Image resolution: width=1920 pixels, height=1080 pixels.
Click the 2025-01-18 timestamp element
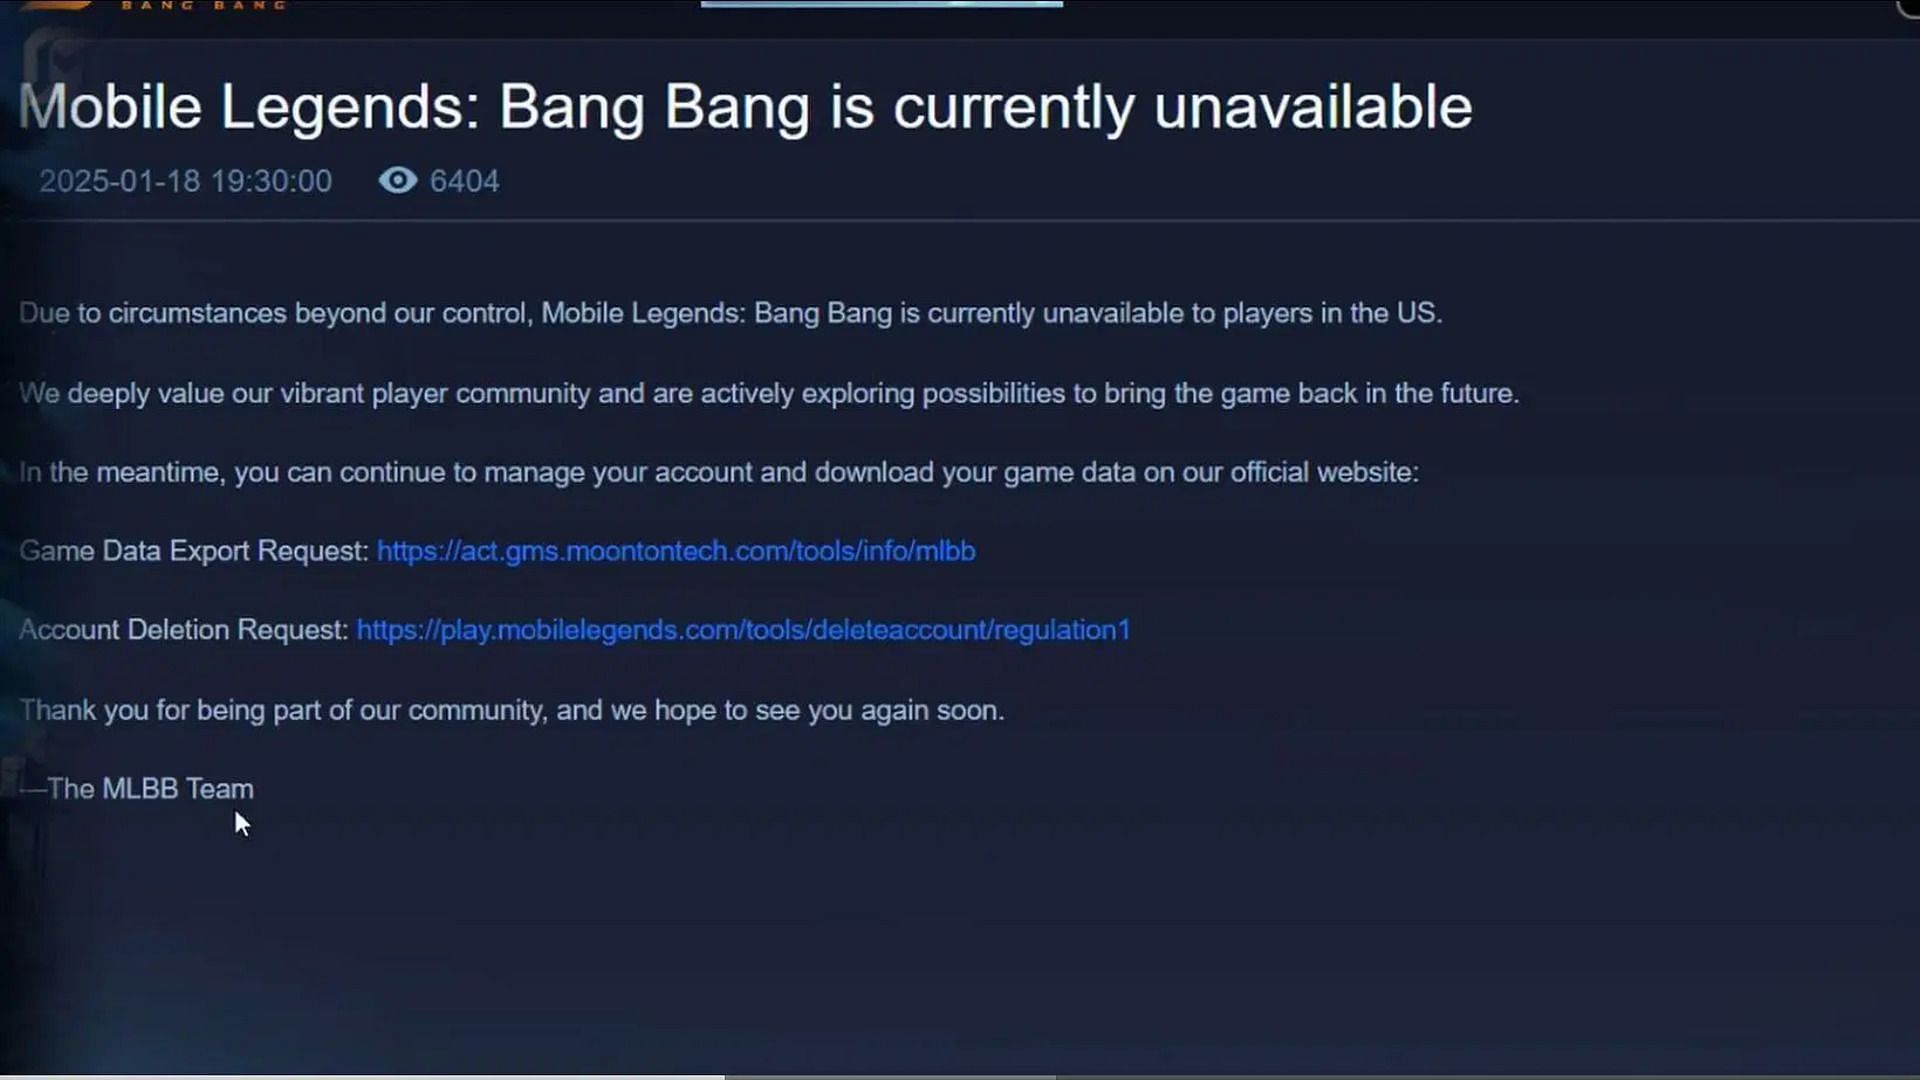coord(185,181)
